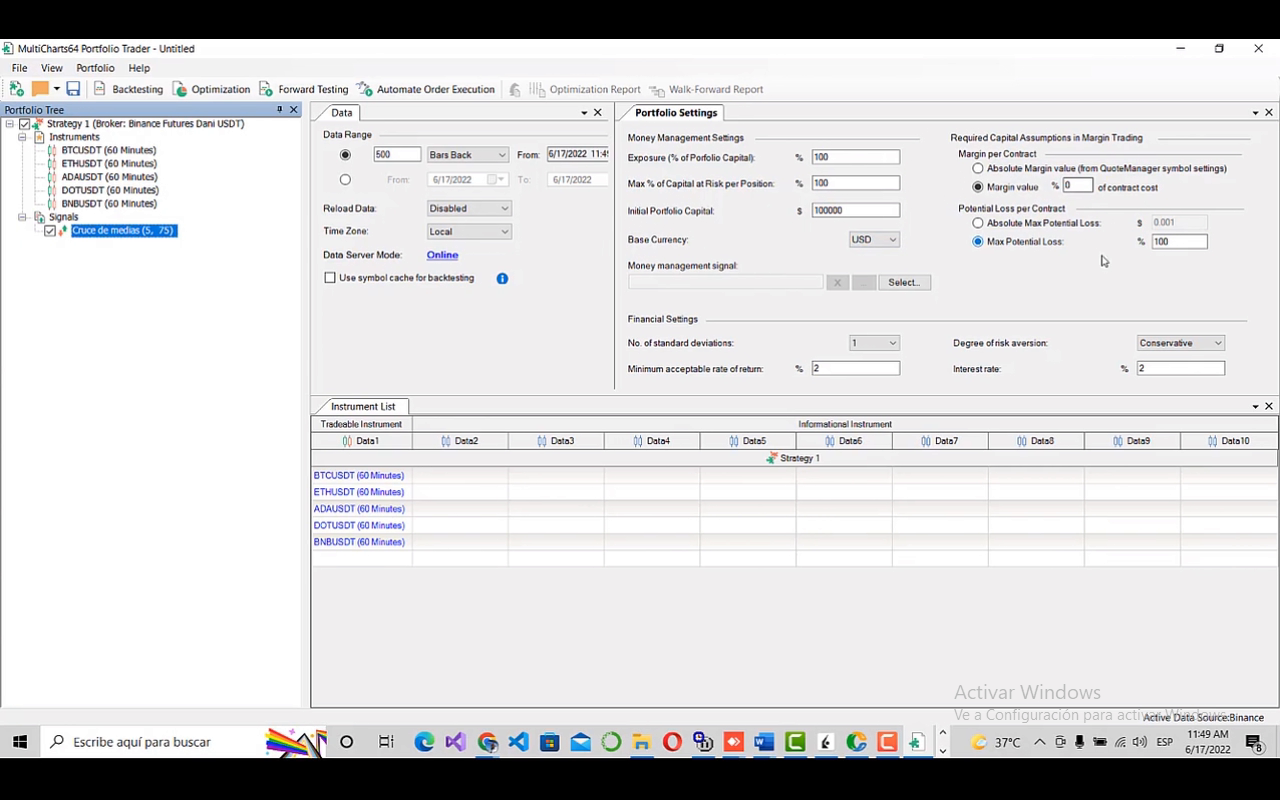This screenshot has width=1280, height=800.
Task: Open the Walk-Forward Report toolbar item
Action: click(x=706, y=89)
